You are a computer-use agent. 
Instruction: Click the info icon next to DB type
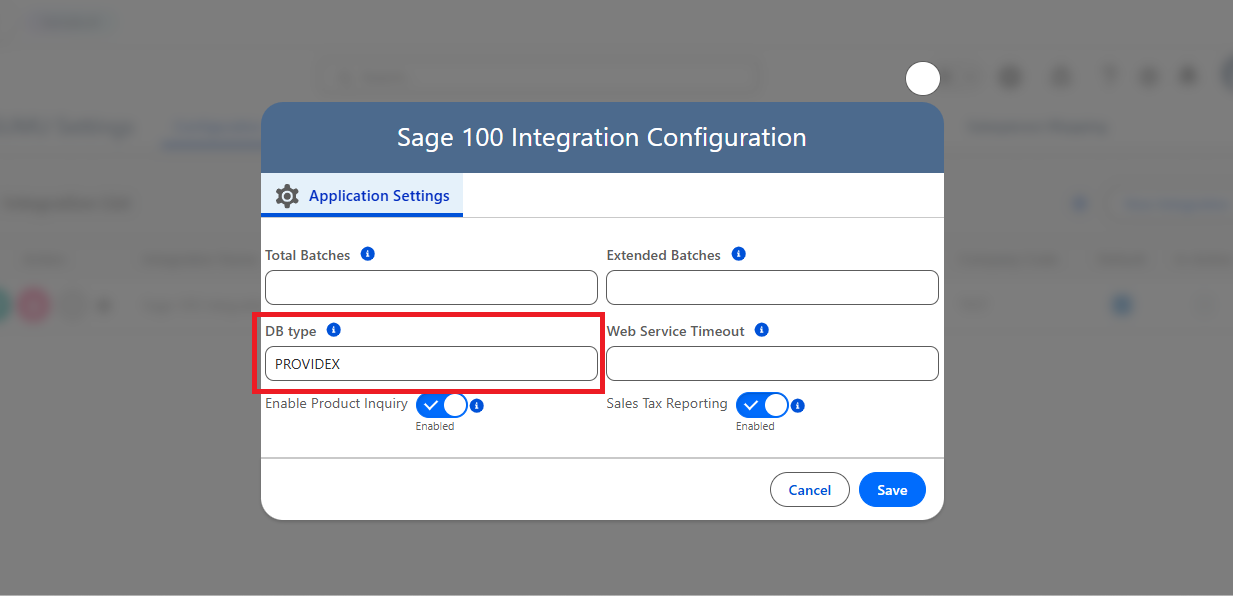(334, 330)
